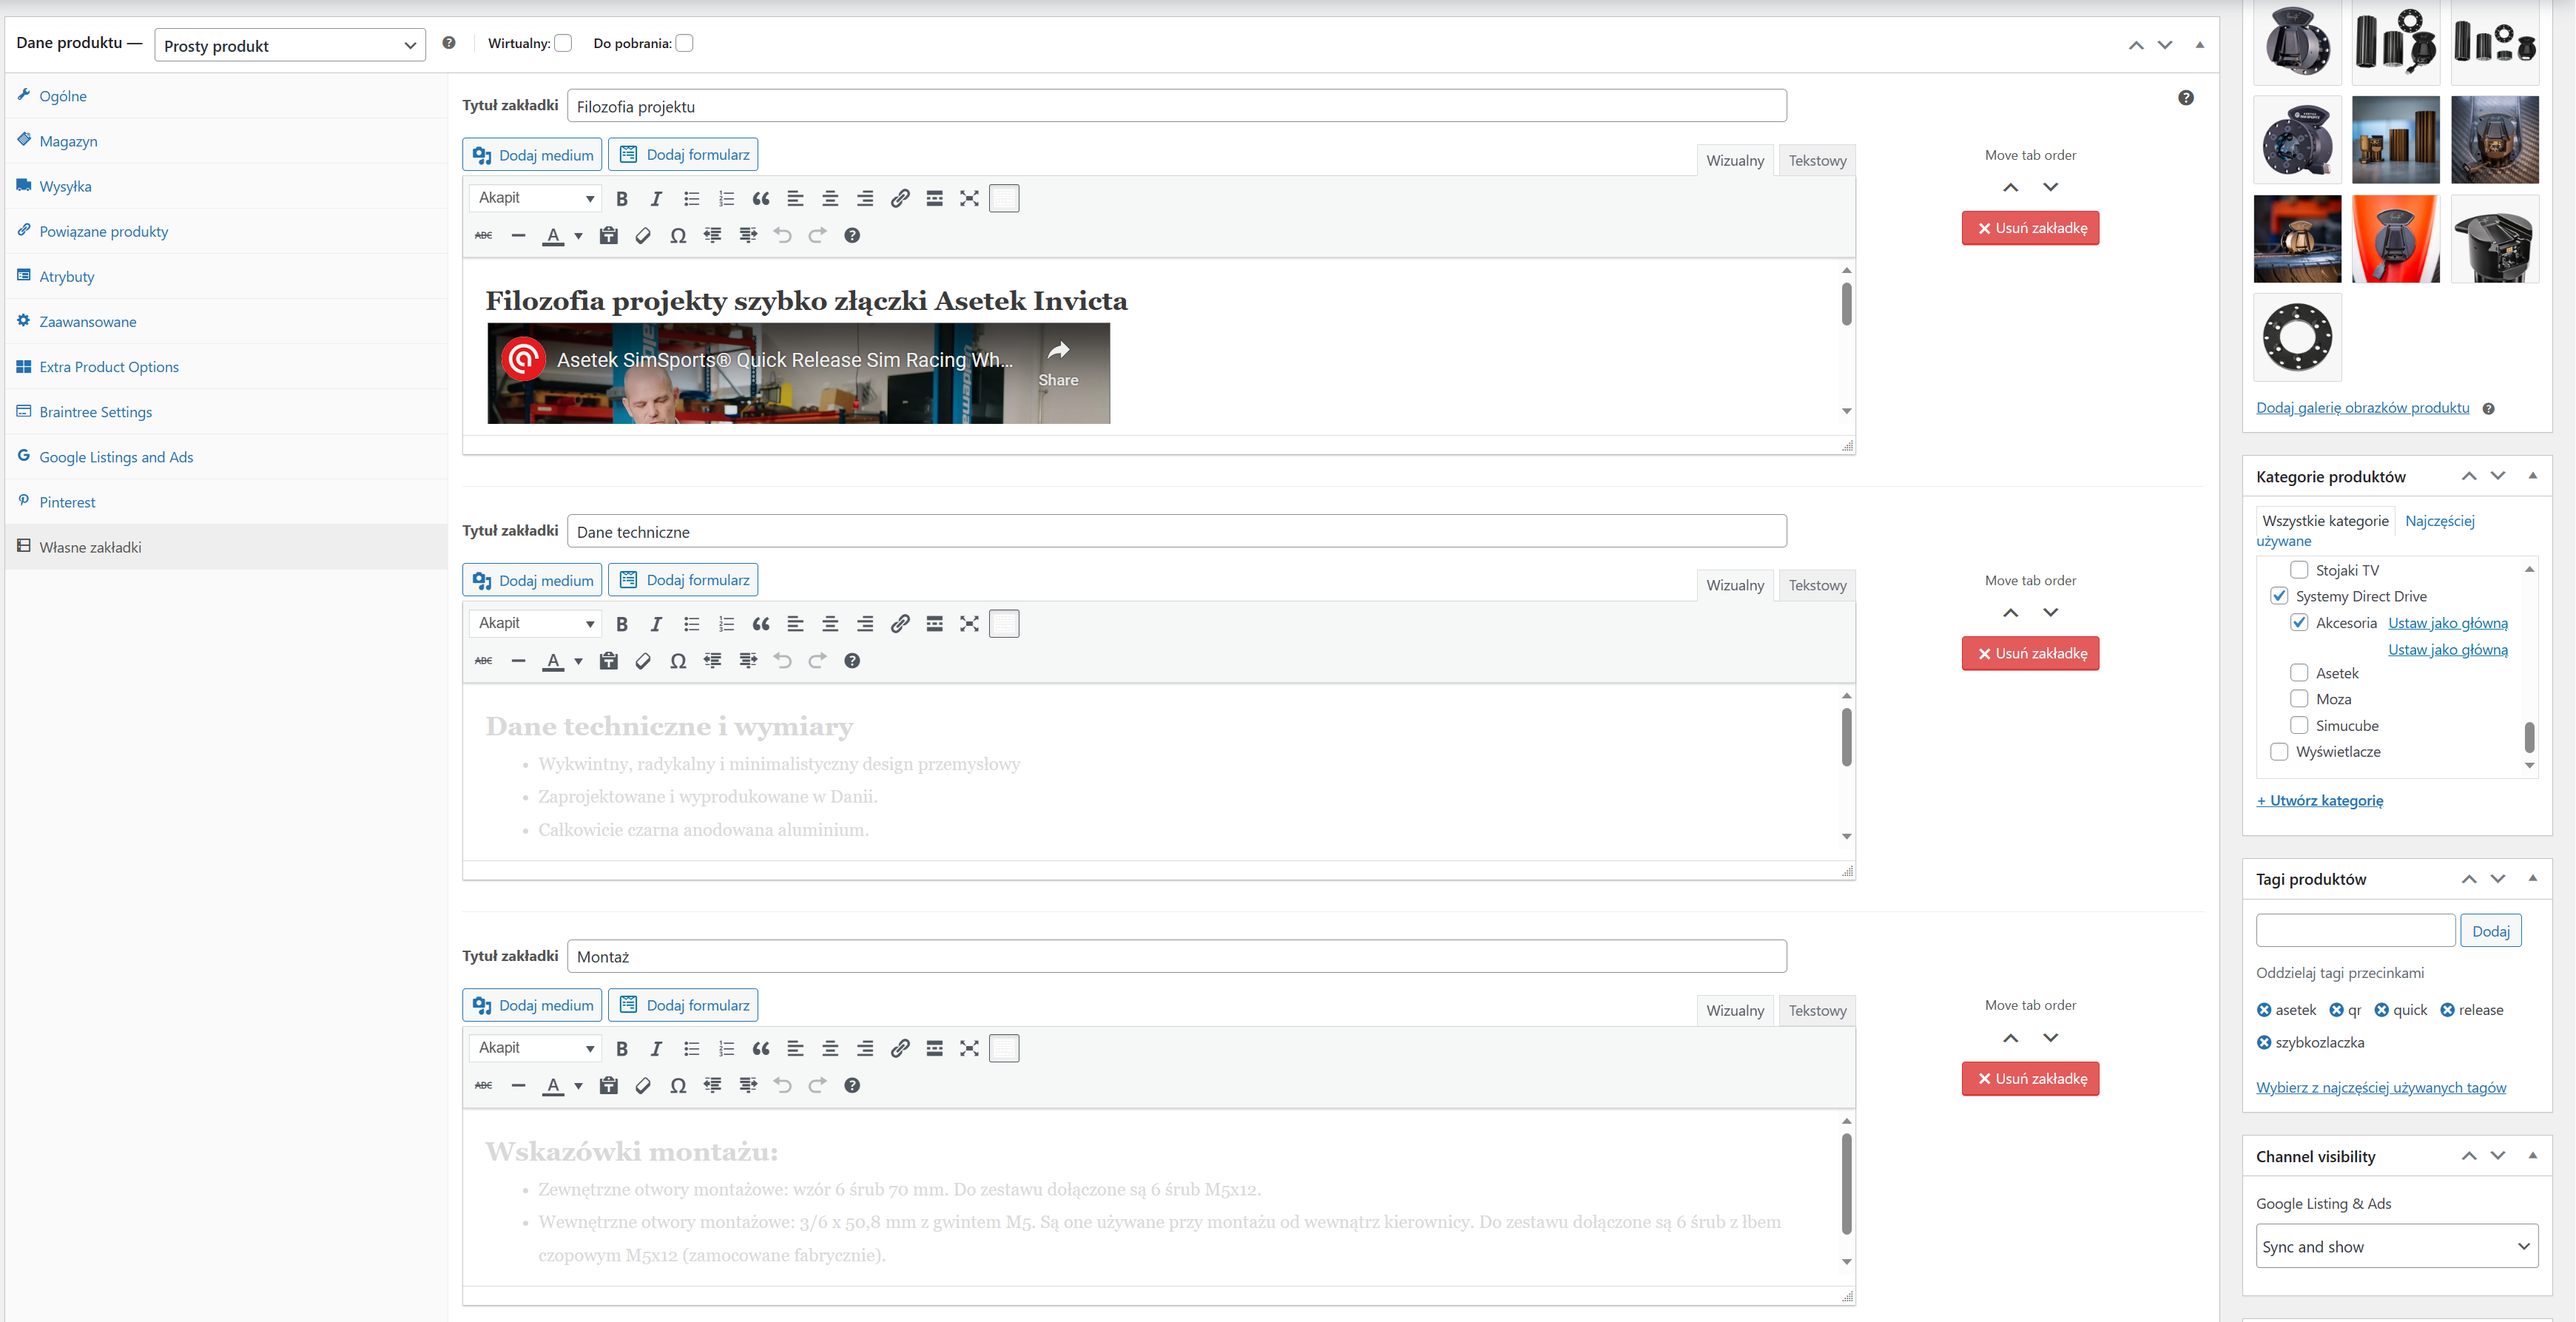The height and width of the screenshot is (1322, 2576).
Task: Apply strikethrough in the first editor toolbar
Action: coord(483,236)
